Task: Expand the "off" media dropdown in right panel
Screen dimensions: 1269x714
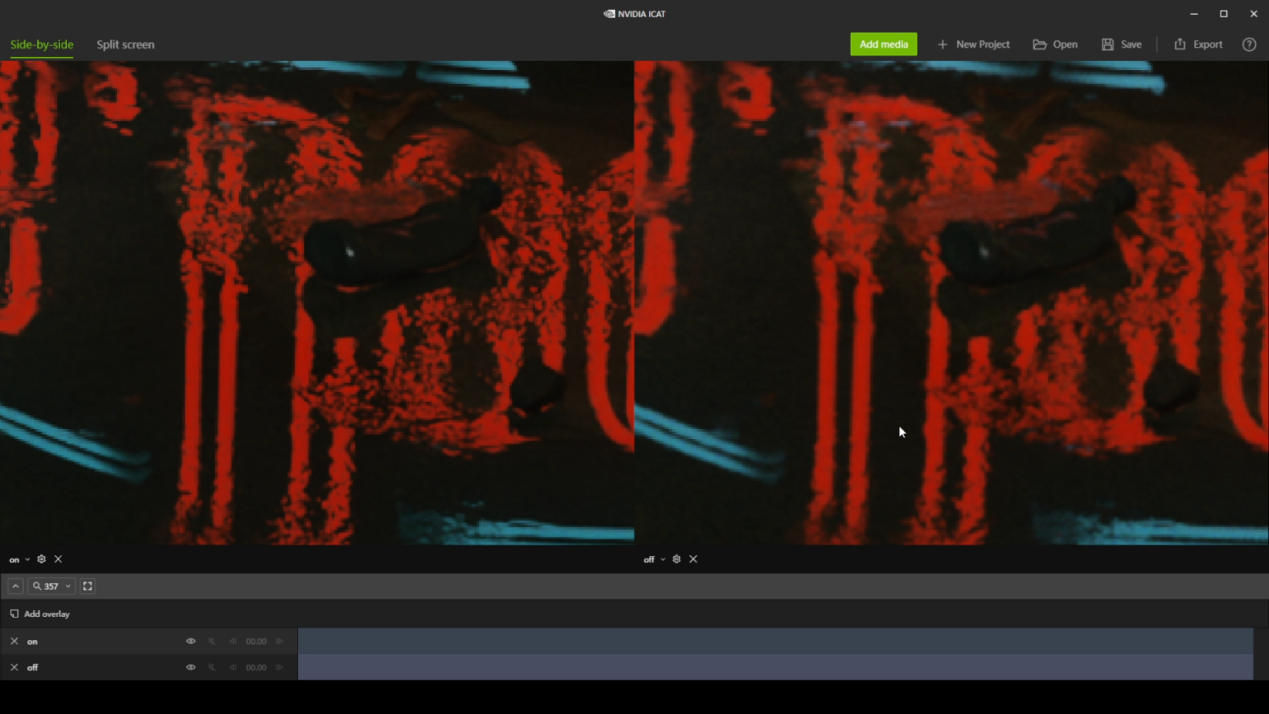Action: [x=662, y=560]
